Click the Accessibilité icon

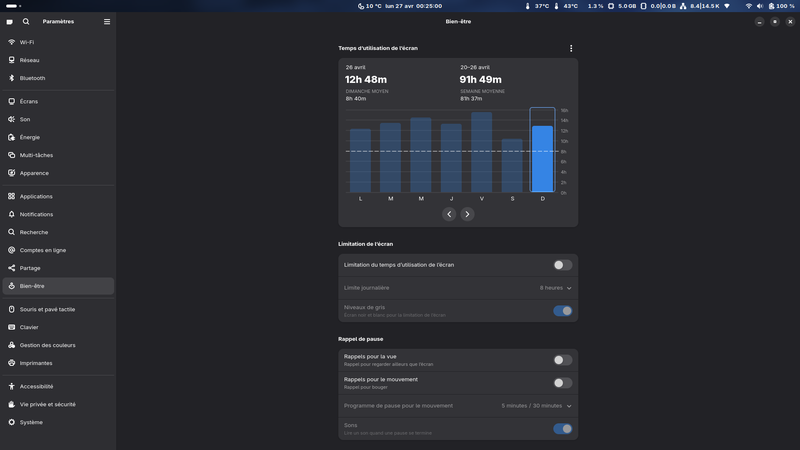click(11, 386)
